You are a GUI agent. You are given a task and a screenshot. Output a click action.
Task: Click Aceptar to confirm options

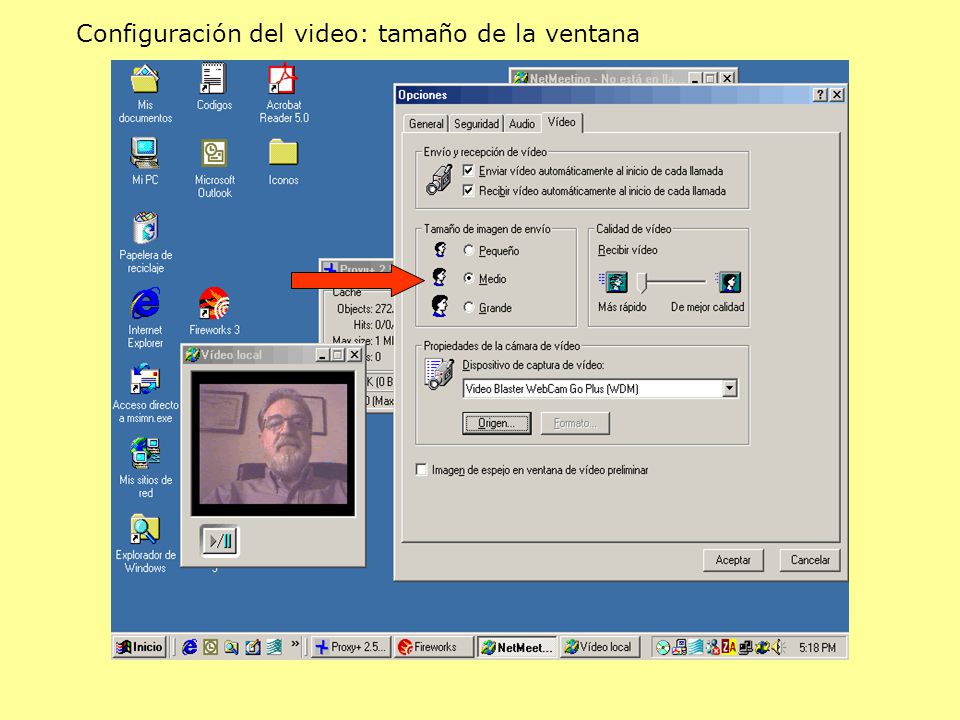[x=733, y=560]
